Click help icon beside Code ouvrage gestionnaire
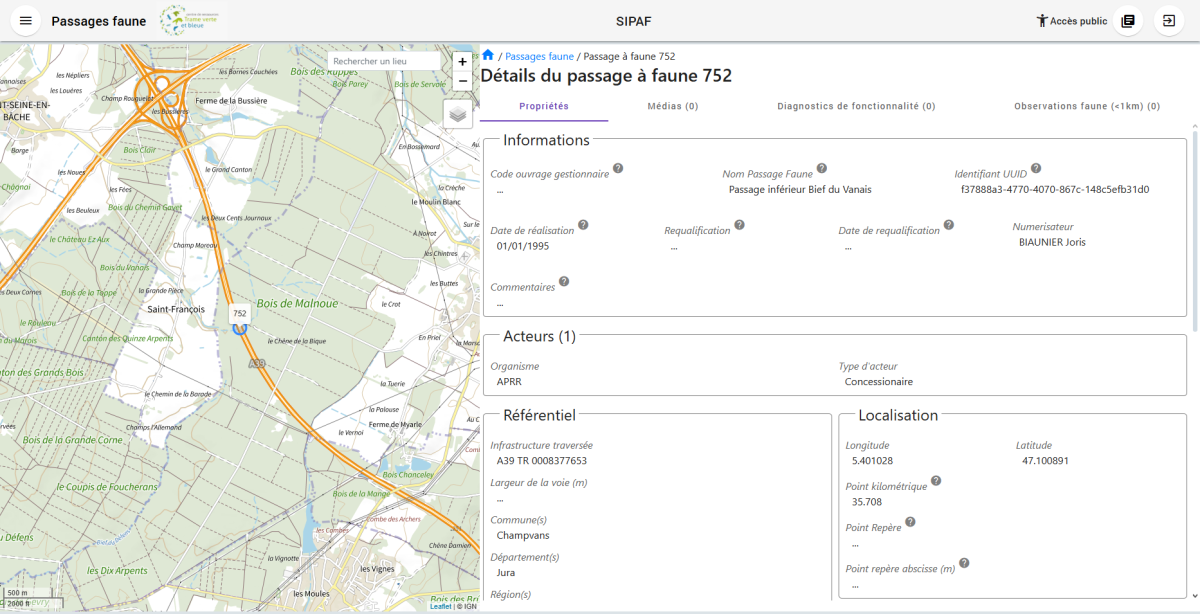The width and height of the screenshot is (1200, 614). [618, 169]
